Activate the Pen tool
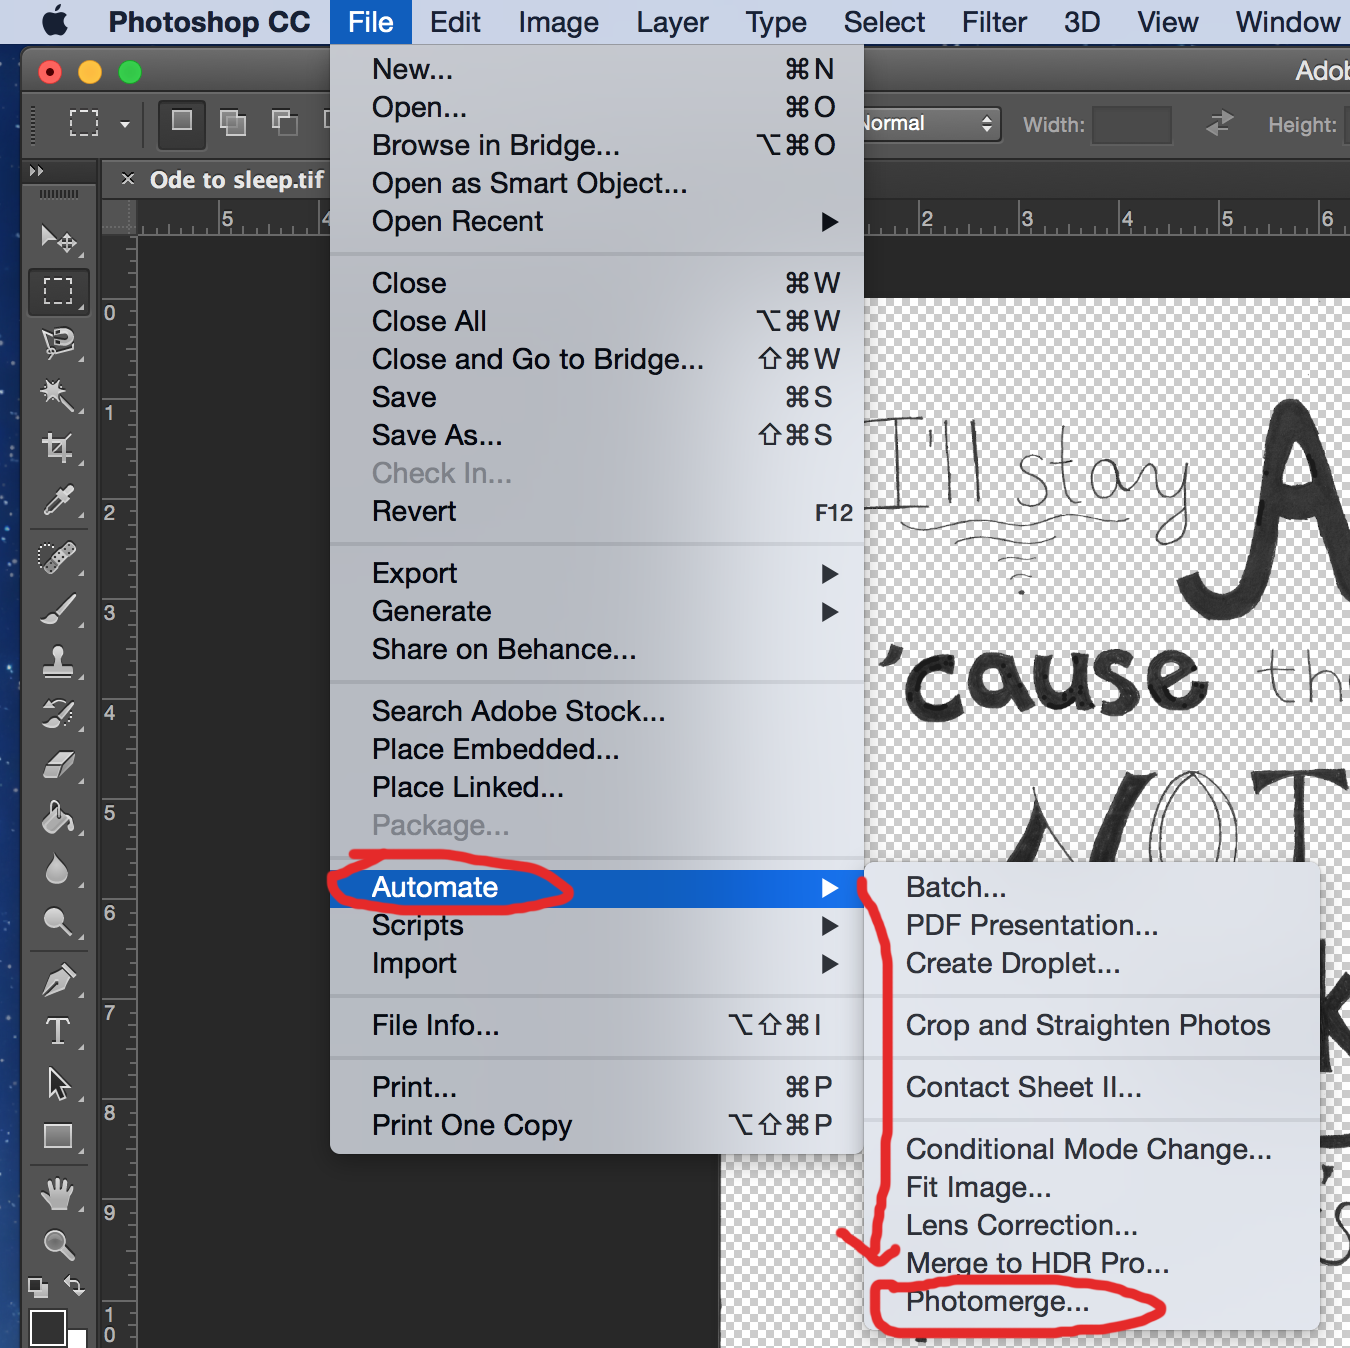Viewport: 1350px width, 1348px height. click(57, 980)
